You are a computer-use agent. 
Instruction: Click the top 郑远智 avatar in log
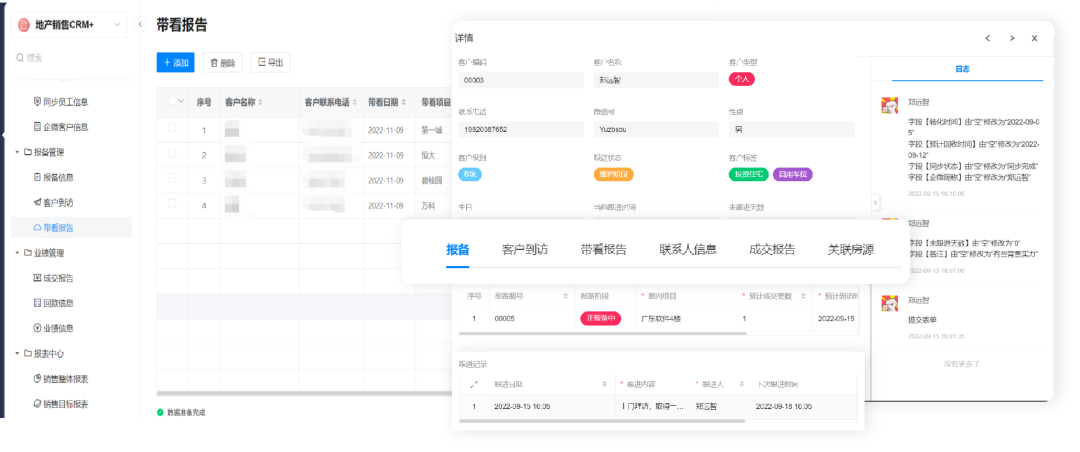click(890, 105)
